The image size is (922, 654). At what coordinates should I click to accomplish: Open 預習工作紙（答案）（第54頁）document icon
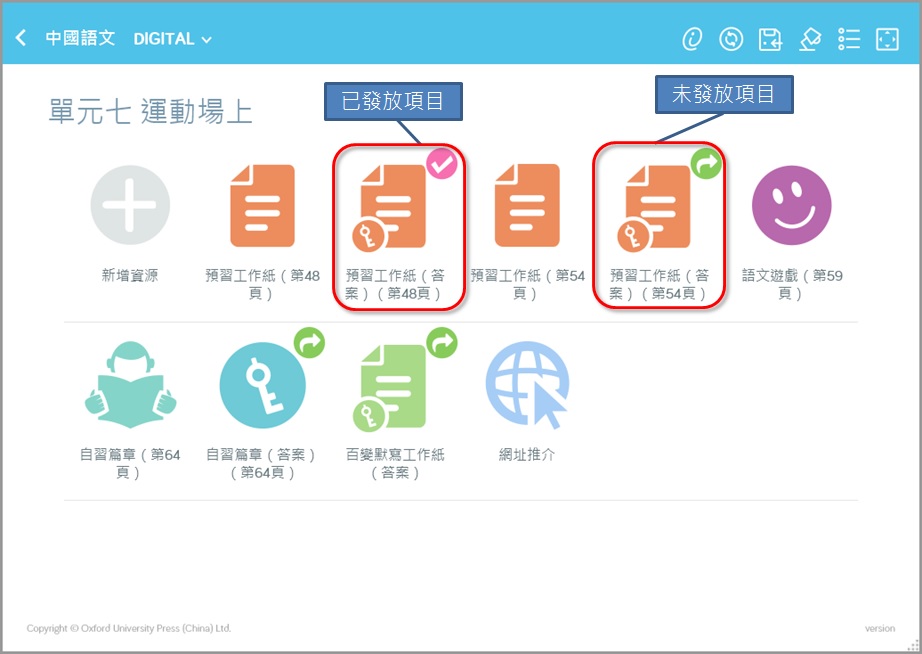tap(654, 207)
